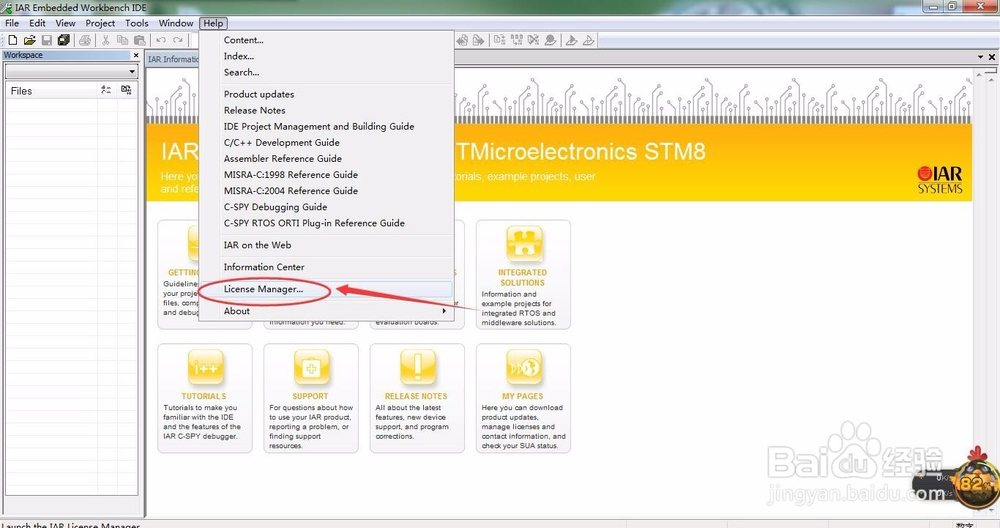
Task: Click the New Document toolbar icon
Action: (13, 40)
